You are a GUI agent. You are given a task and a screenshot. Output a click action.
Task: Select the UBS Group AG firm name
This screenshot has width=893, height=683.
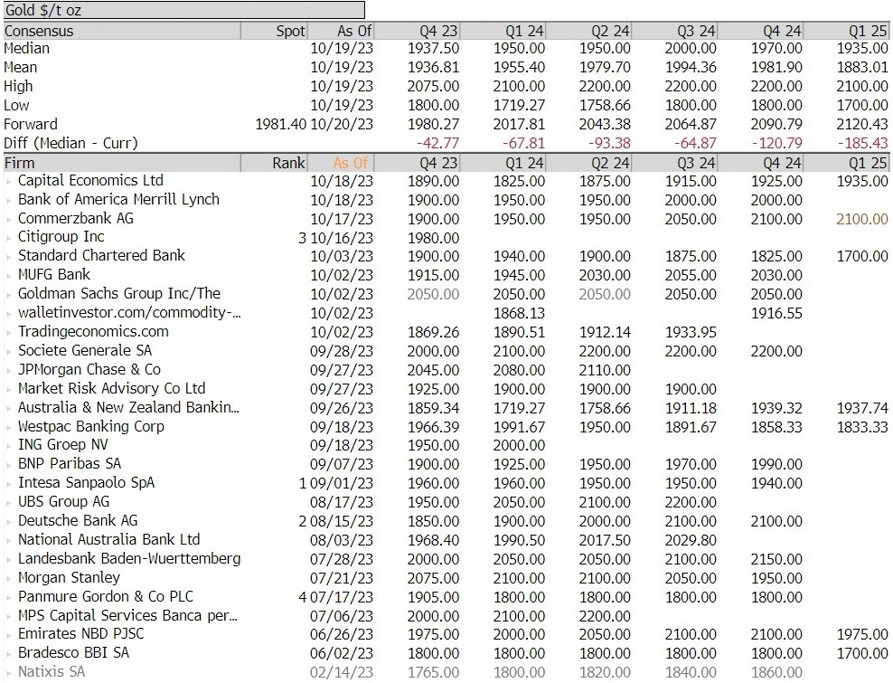pyautogui.click(x=64, y=502)
